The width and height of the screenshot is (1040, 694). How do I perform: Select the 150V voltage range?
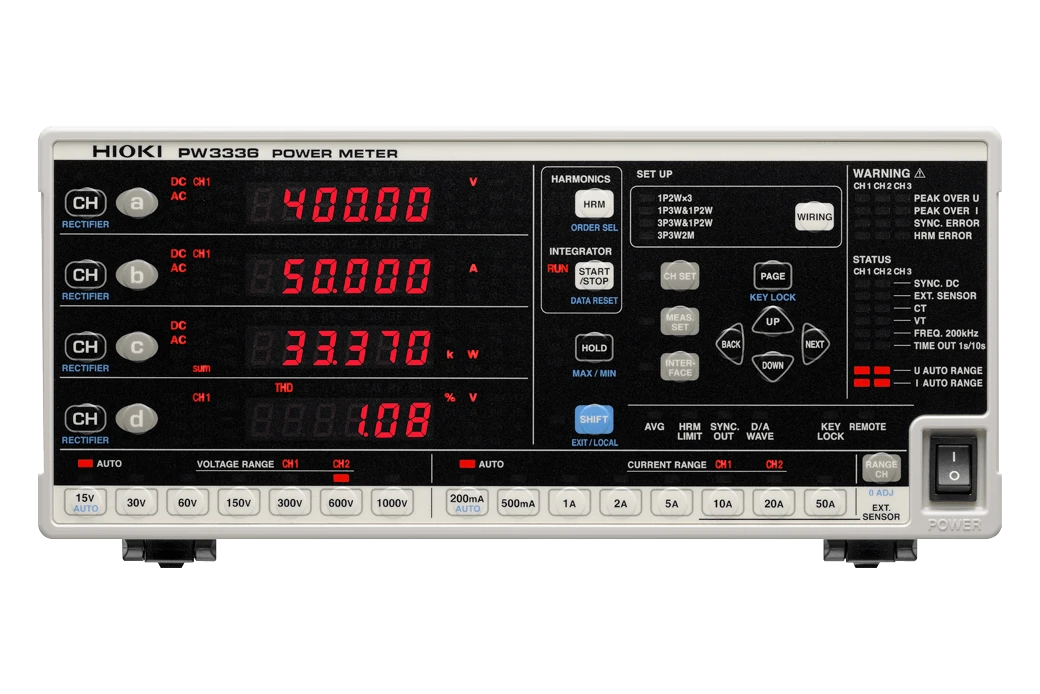point(239,503)
